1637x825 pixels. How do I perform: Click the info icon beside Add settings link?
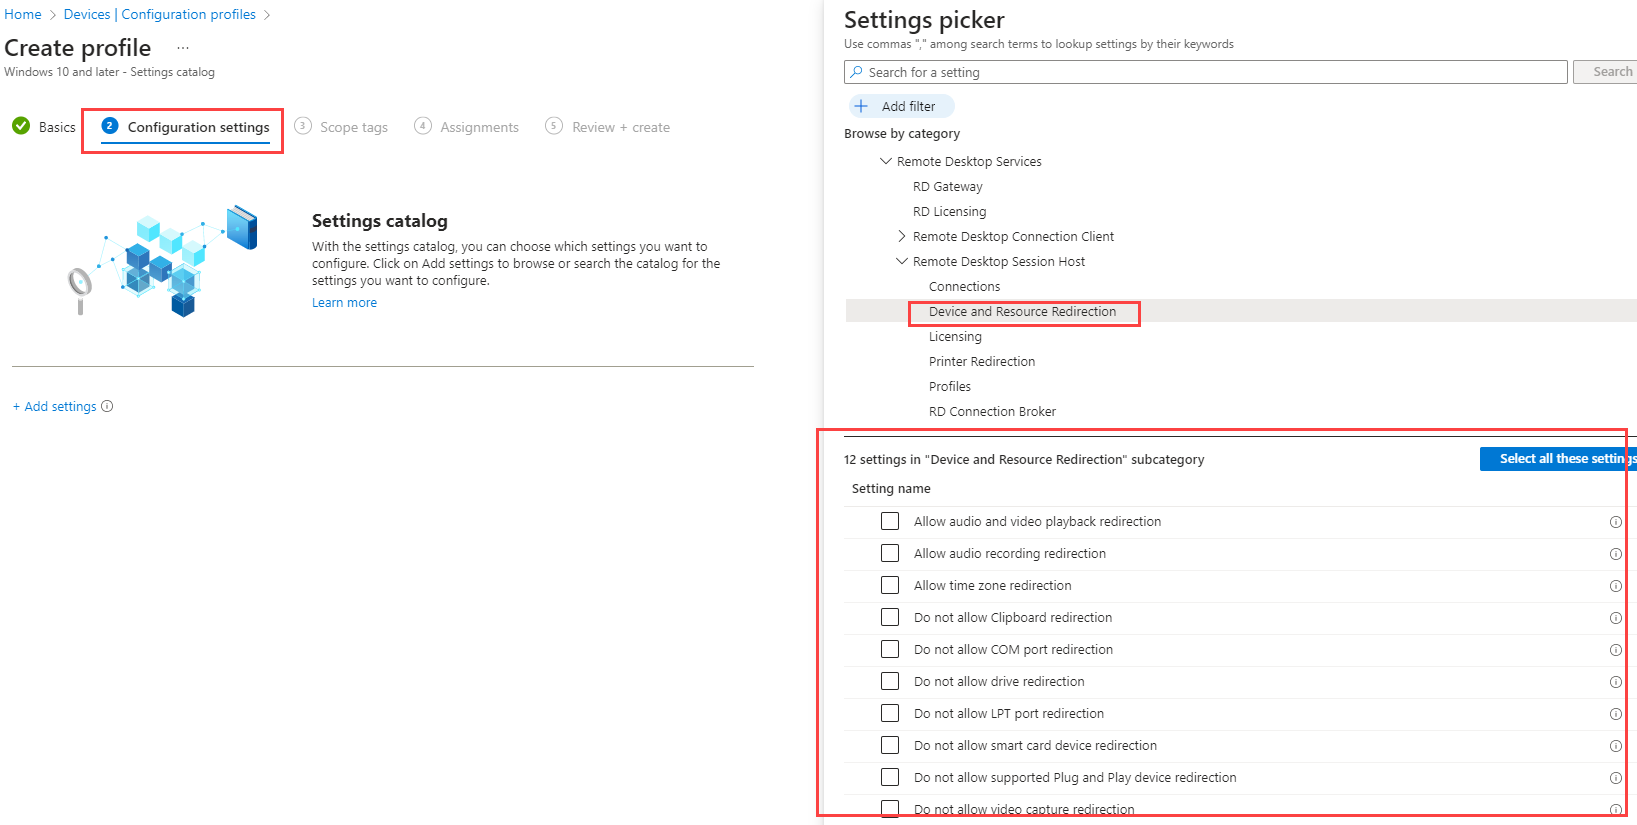click(x=108, y=406)
